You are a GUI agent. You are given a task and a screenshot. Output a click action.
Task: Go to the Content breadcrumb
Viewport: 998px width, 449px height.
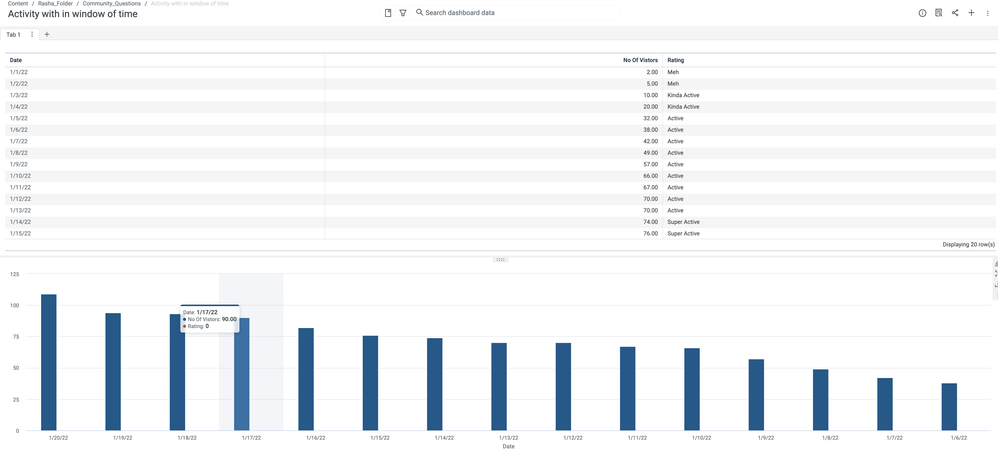pos(18,4)
